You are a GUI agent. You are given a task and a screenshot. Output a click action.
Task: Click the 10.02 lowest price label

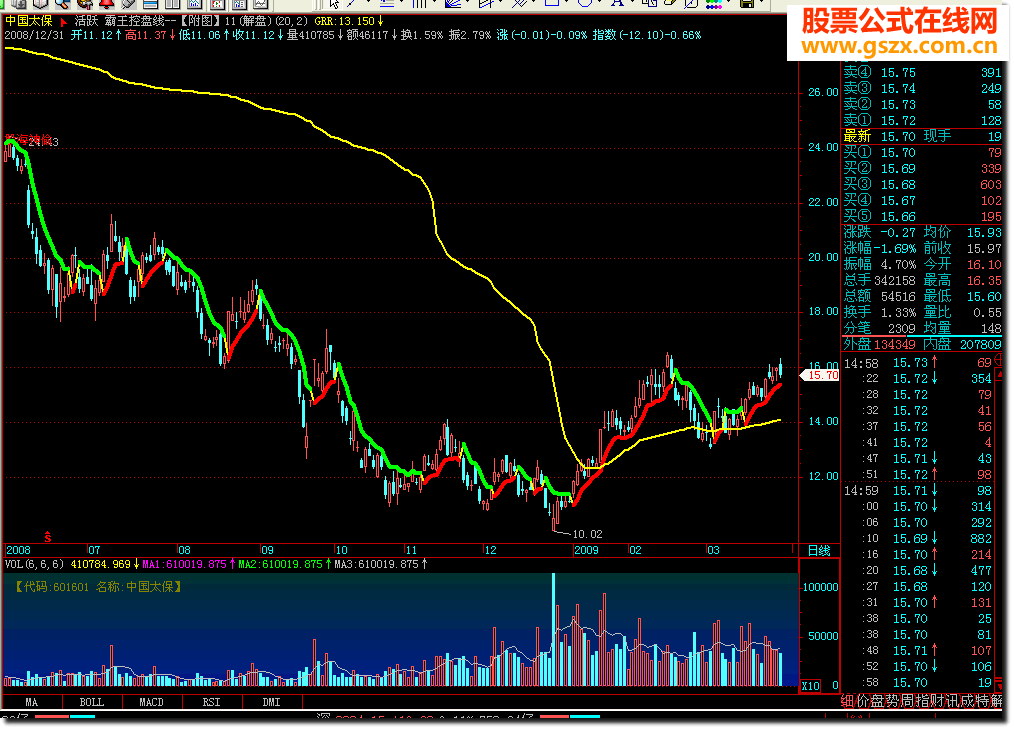[586, 534]
